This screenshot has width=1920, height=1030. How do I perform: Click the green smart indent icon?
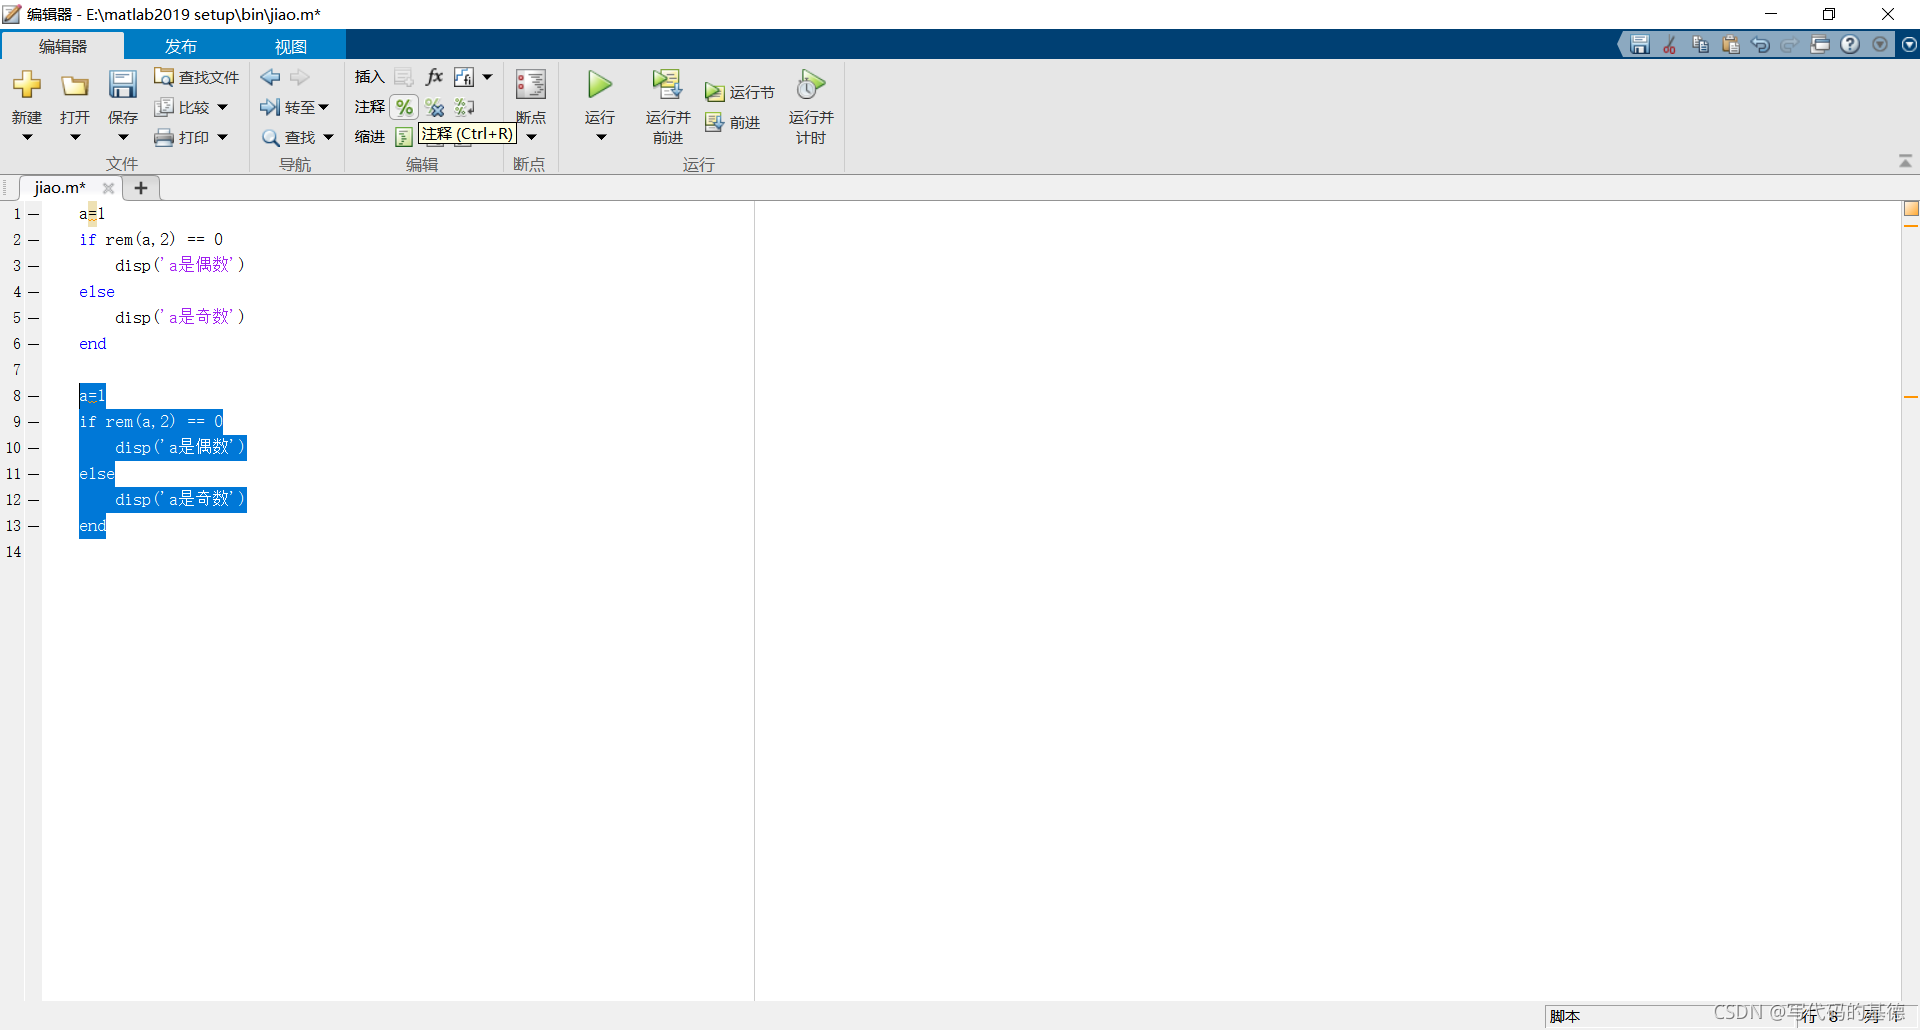(x=404, y=137)
